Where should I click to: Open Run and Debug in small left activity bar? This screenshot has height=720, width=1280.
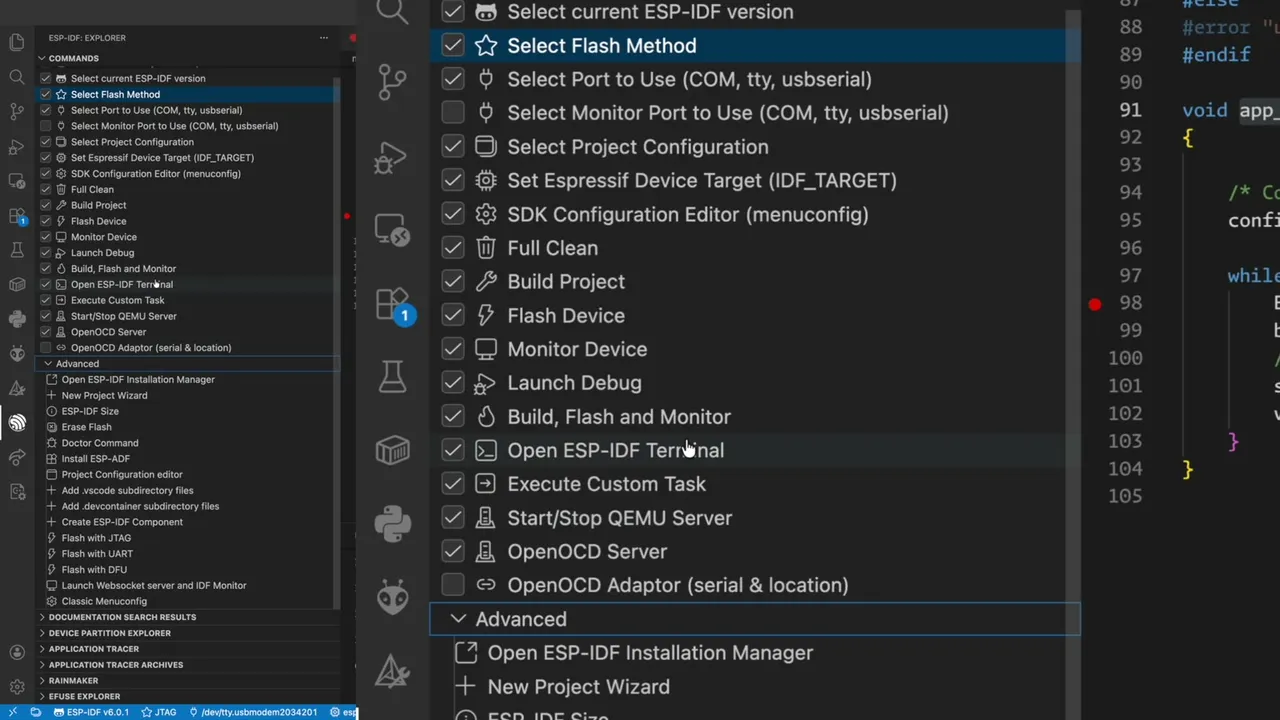point(16,147)
